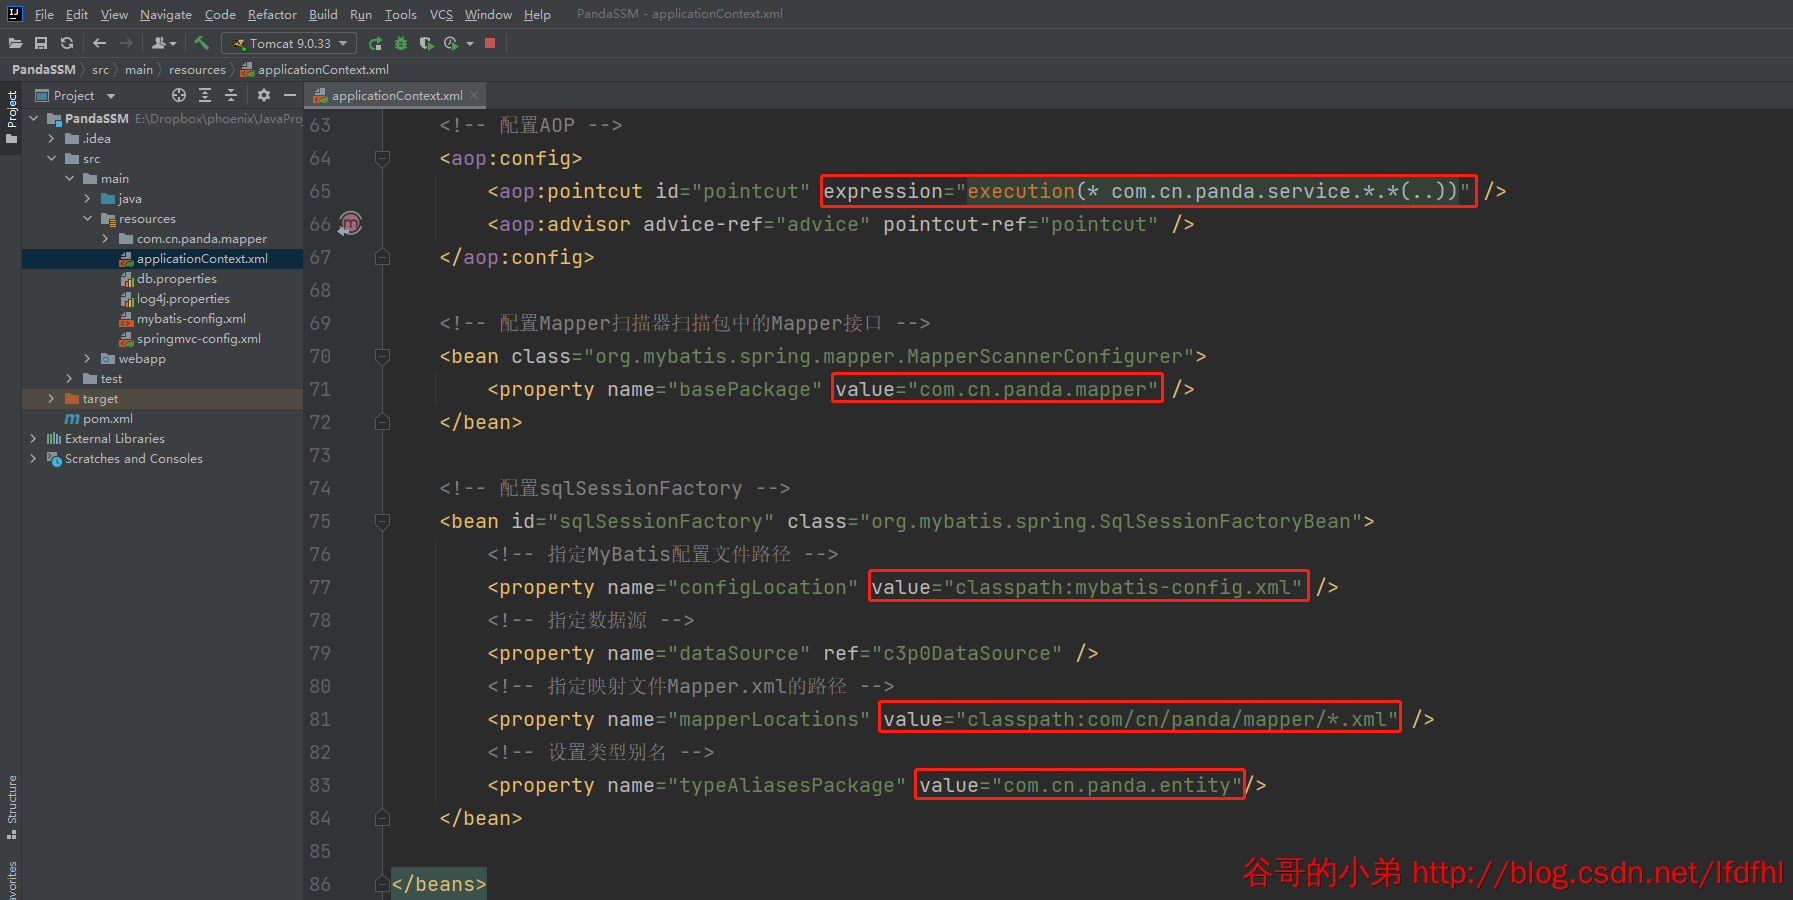Start debugging with the bug icon
This screenshot has width=1793, height=900.
point(401,43)
